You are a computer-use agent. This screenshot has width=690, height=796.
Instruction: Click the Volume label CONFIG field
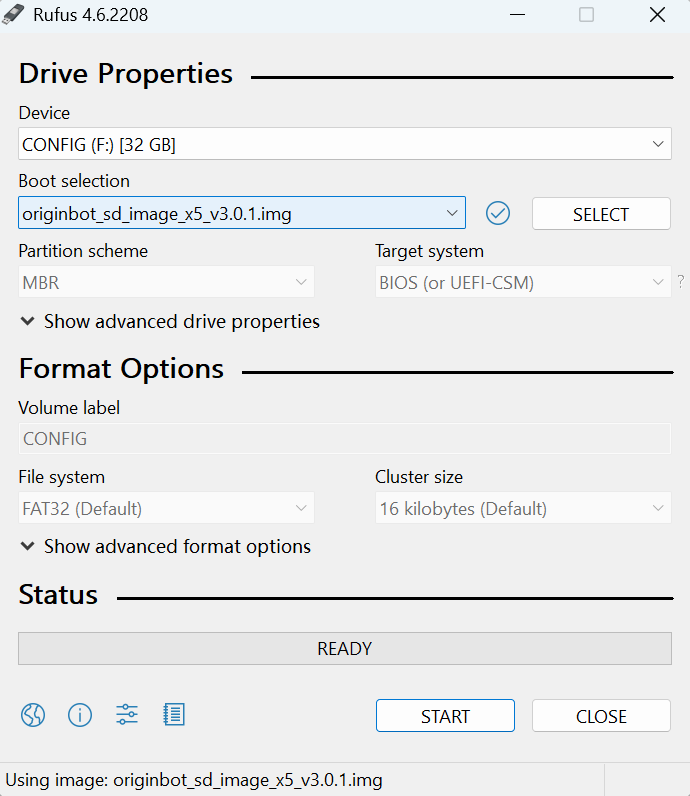(345, 439)
